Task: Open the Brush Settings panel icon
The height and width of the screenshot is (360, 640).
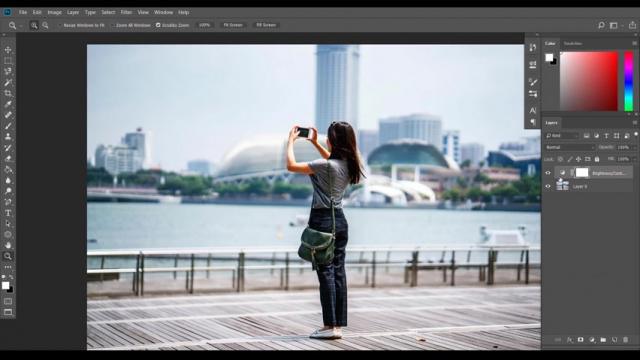Action: 533,94
